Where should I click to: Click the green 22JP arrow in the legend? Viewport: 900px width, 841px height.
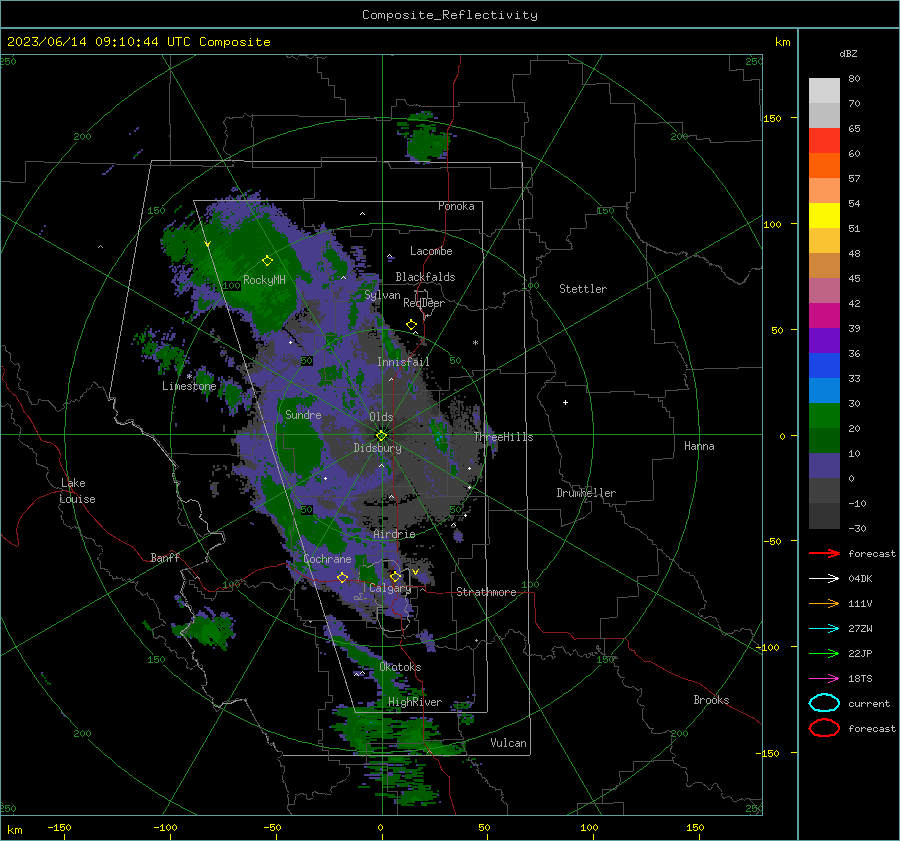pos(824,653)
